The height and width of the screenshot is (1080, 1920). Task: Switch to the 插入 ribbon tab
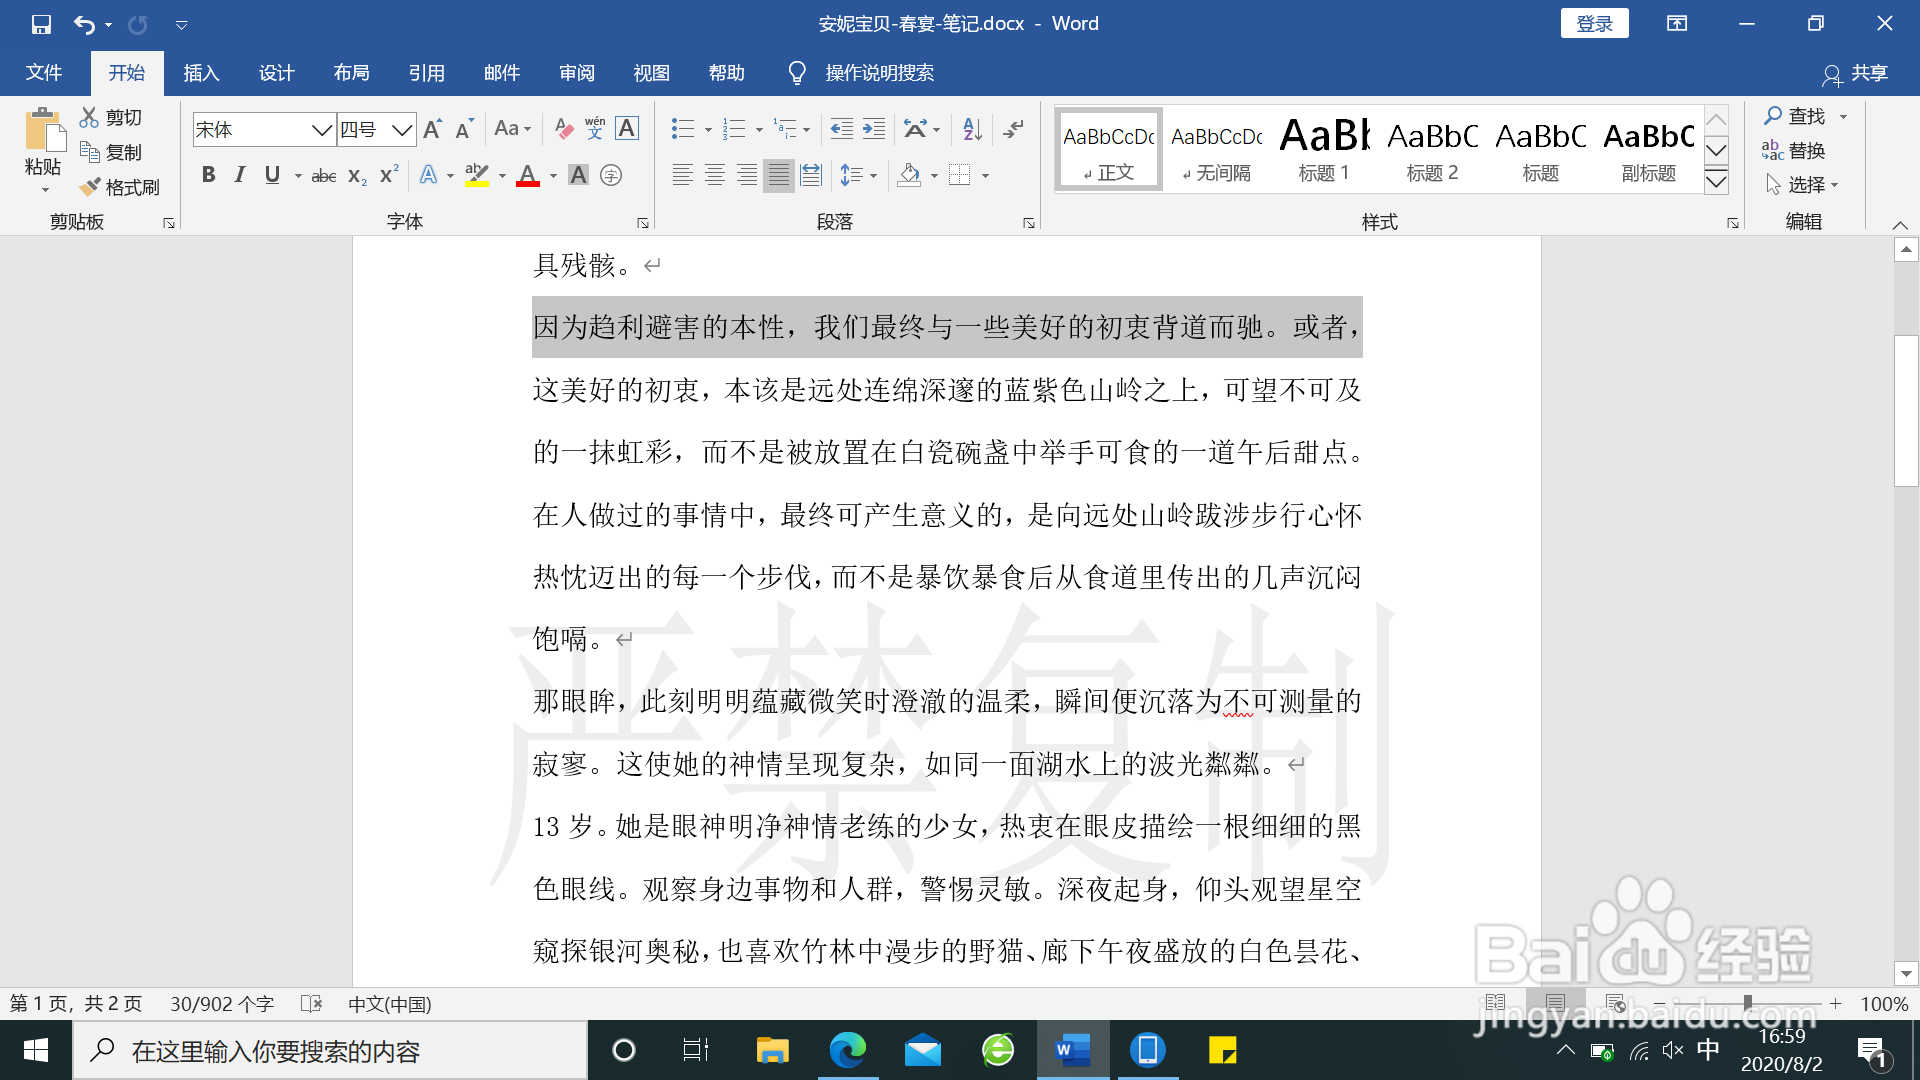(x=201, y=72)
